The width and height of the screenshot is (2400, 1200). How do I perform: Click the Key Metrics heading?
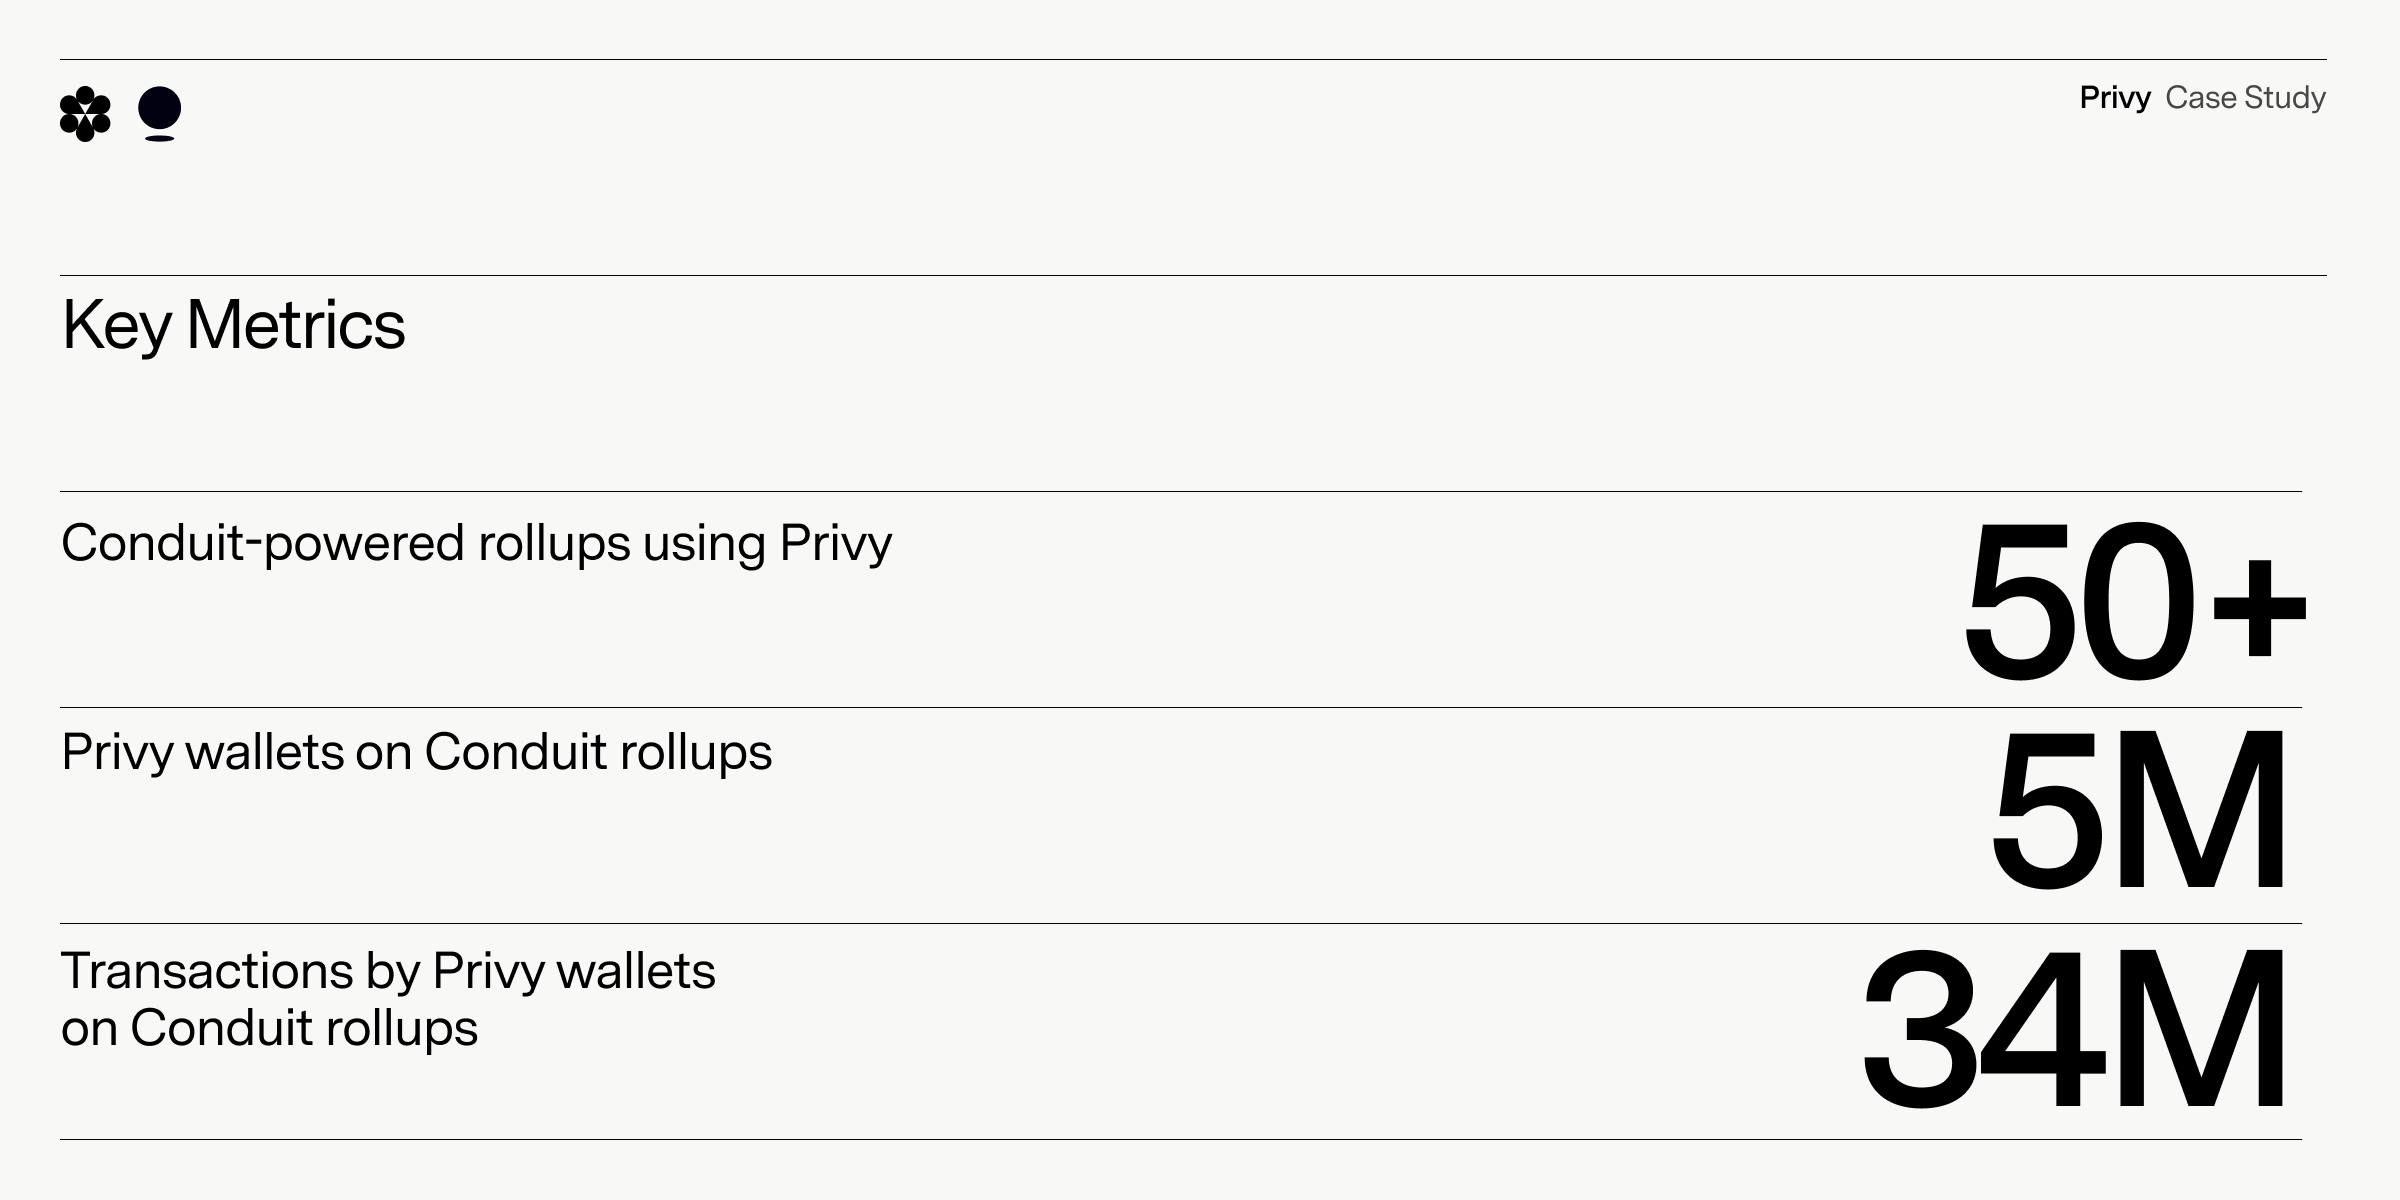(x=233, y=325)
